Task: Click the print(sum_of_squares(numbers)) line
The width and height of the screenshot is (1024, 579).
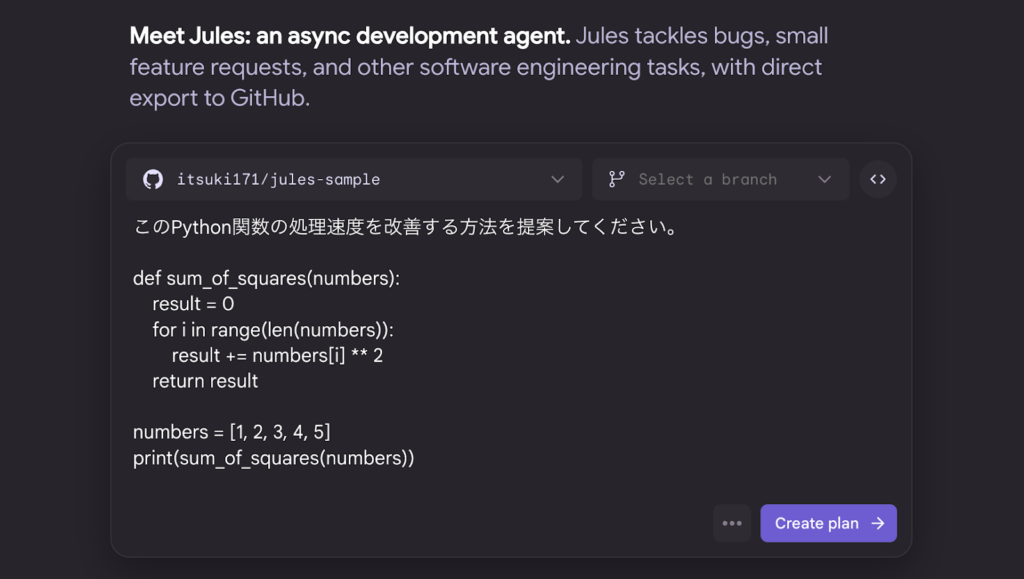Action: click(274, 458)
